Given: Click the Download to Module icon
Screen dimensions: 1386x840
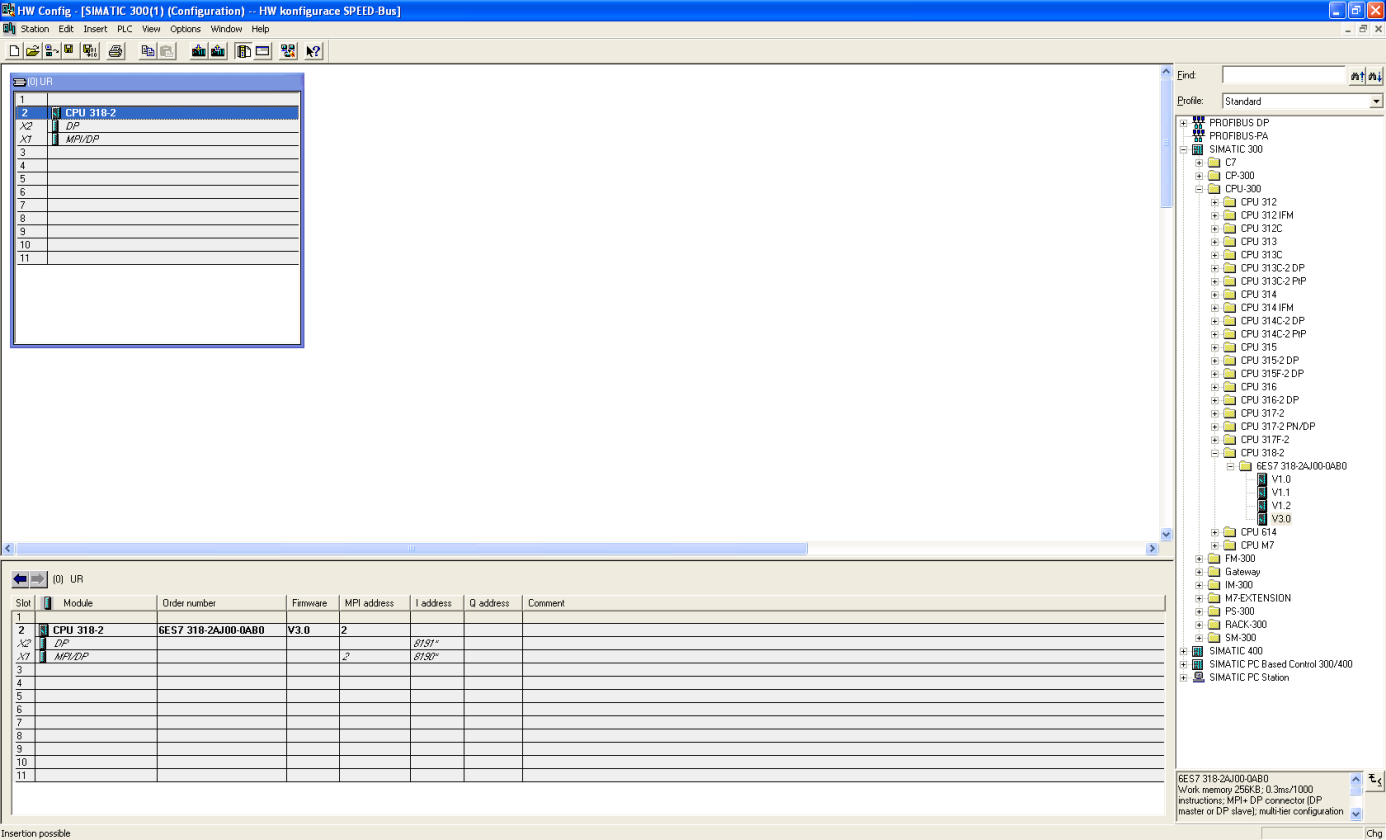Looking at the screenshot, I should [199, 50].
